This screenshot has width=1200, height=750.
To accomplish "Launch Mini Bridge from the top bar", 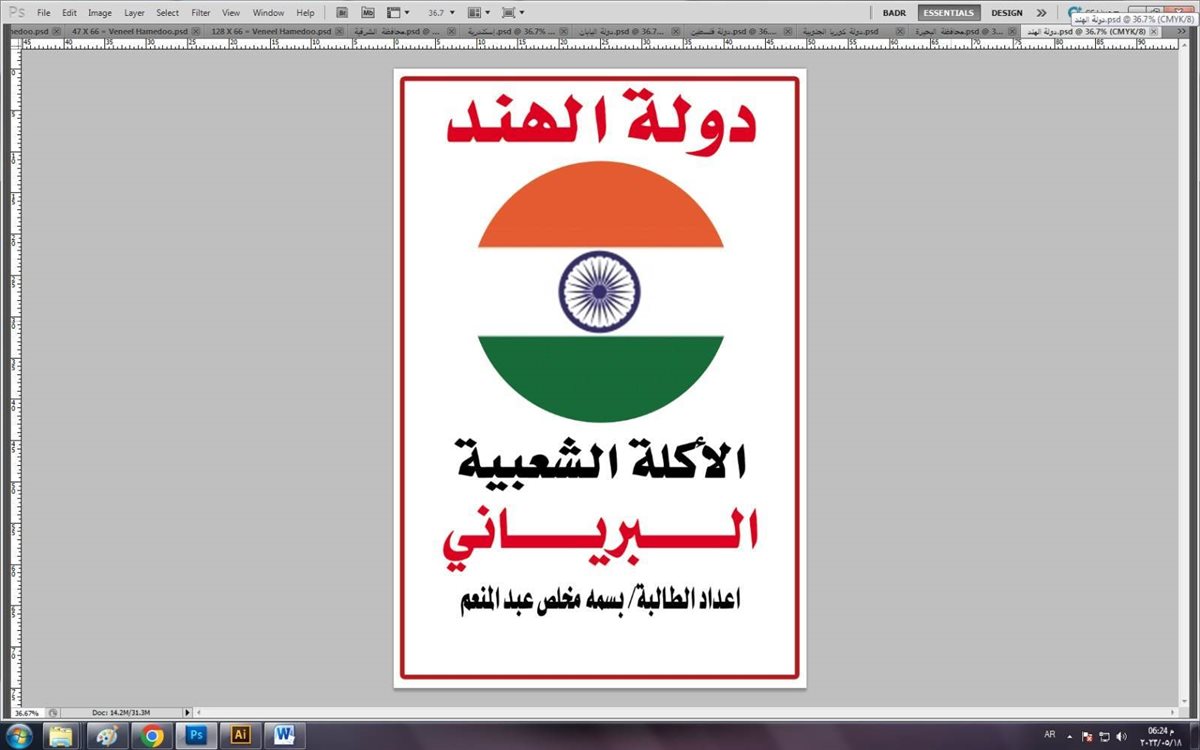I will pos(367,13).
